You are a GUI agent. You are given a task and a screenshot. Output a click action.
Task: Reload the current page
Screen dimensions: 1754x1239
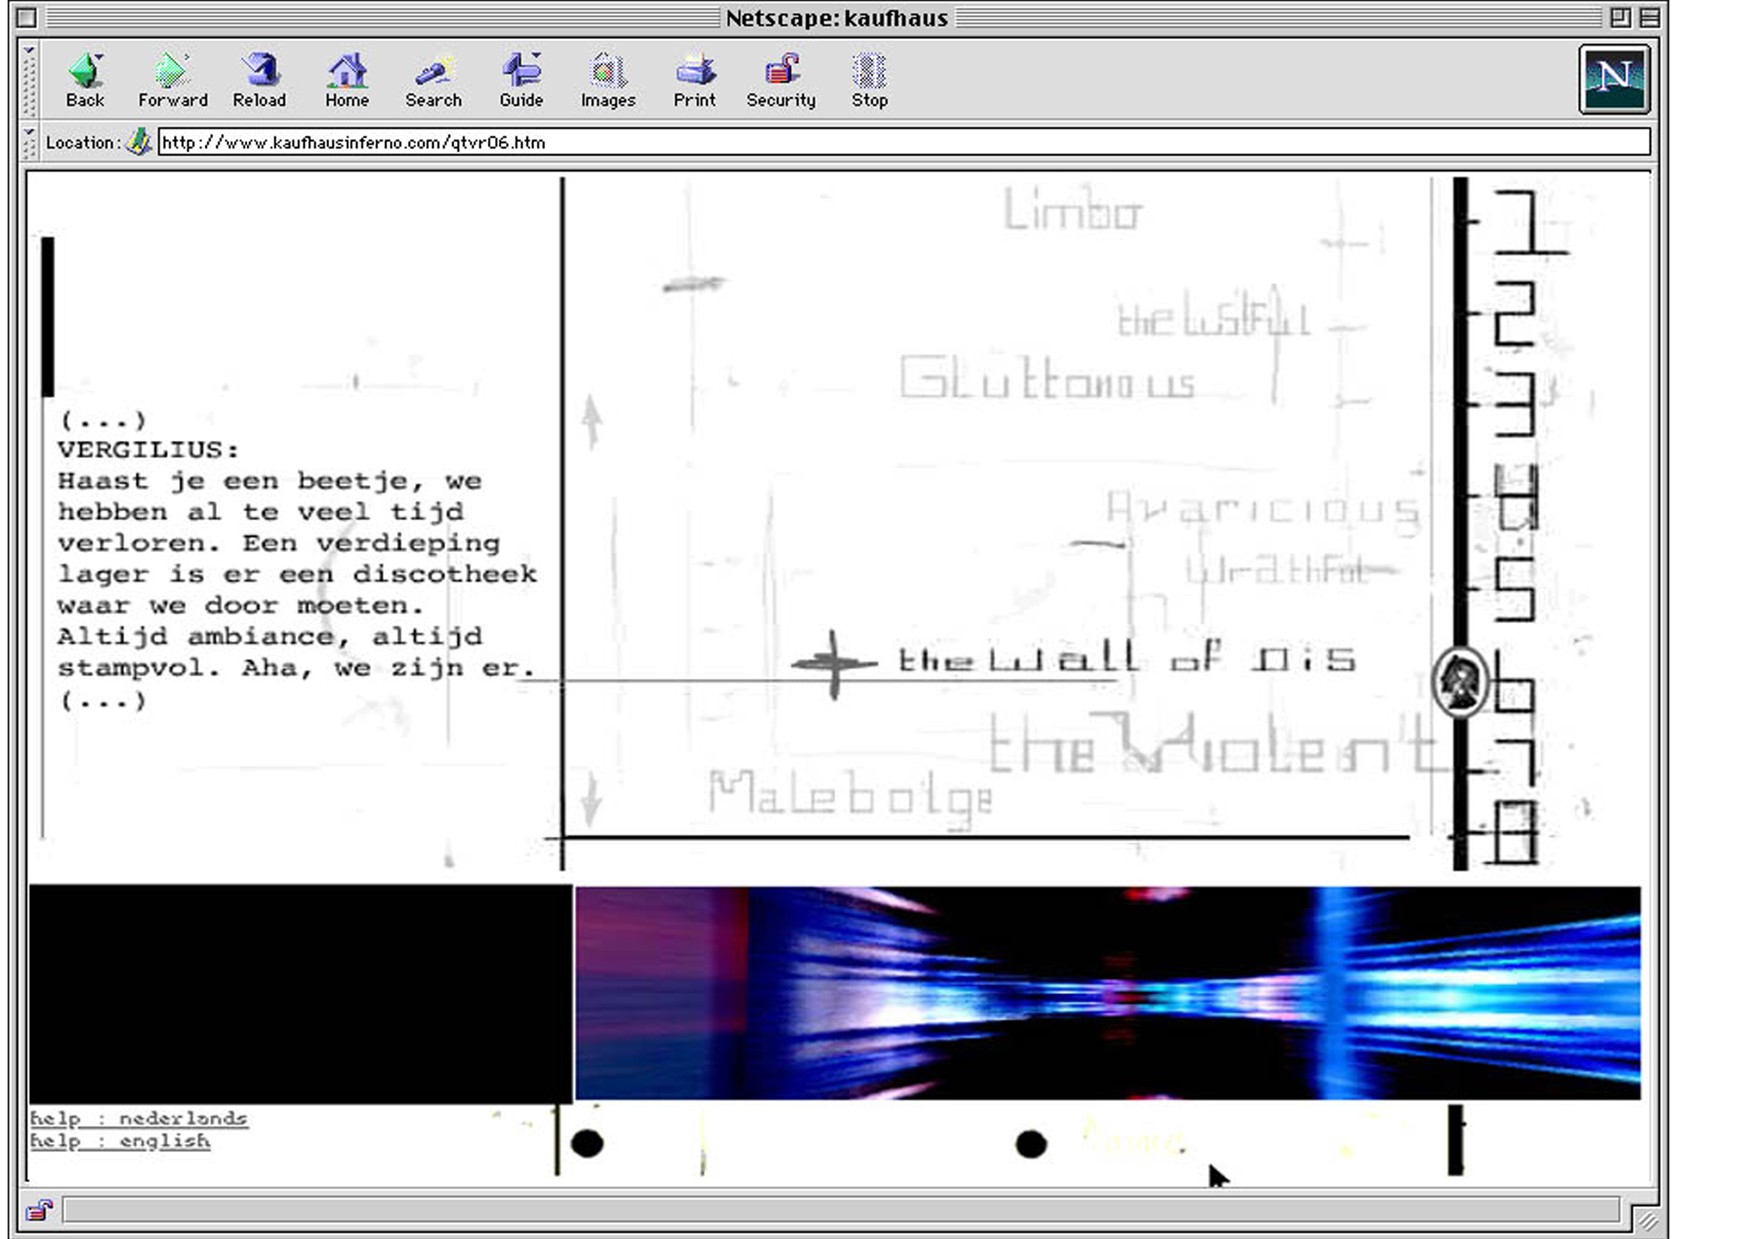pos(259,80)
